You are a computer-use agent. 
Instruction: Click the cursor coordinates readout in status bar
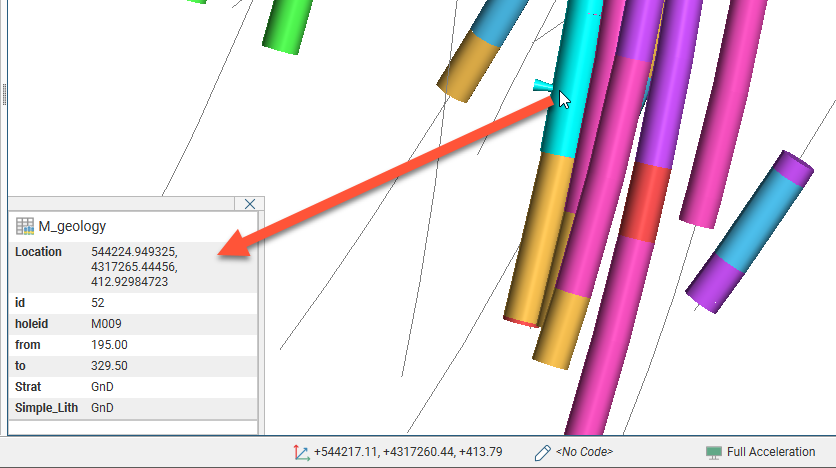coord(408,452)
